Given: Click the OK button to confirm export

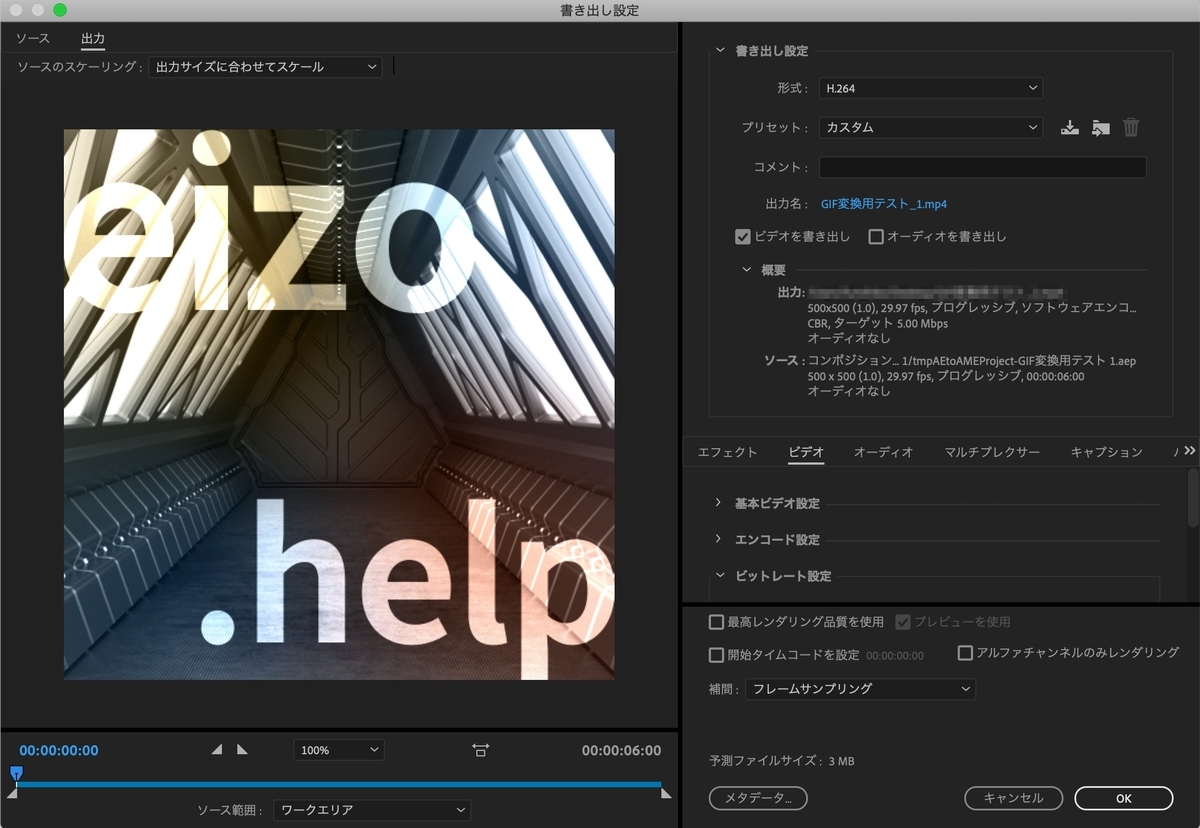Looking at the screenshot, I should [1123, 798].
